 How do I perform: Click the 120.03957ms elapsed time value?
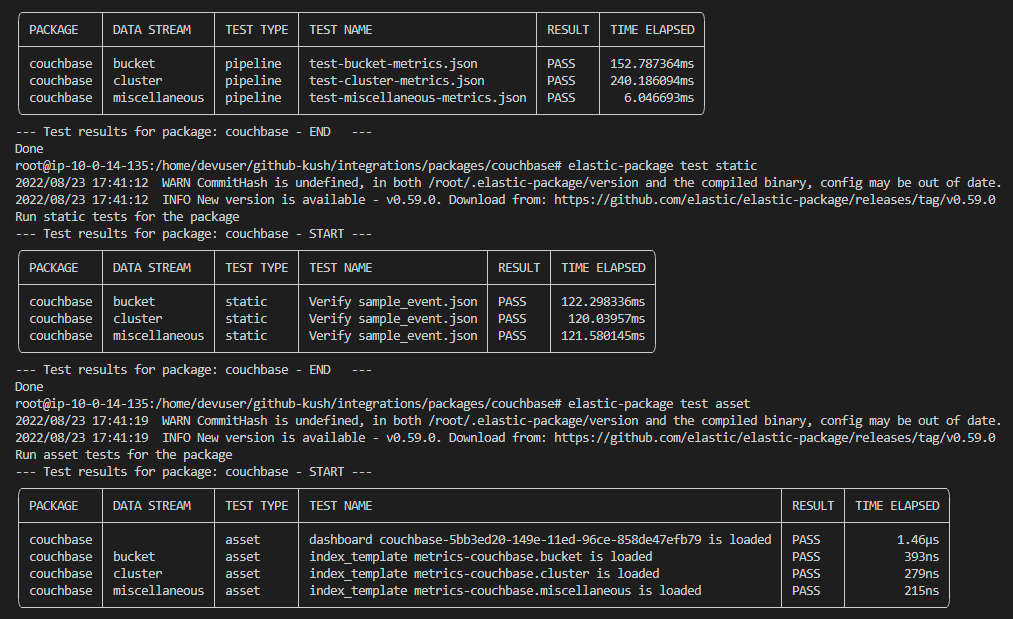[606, 319]
